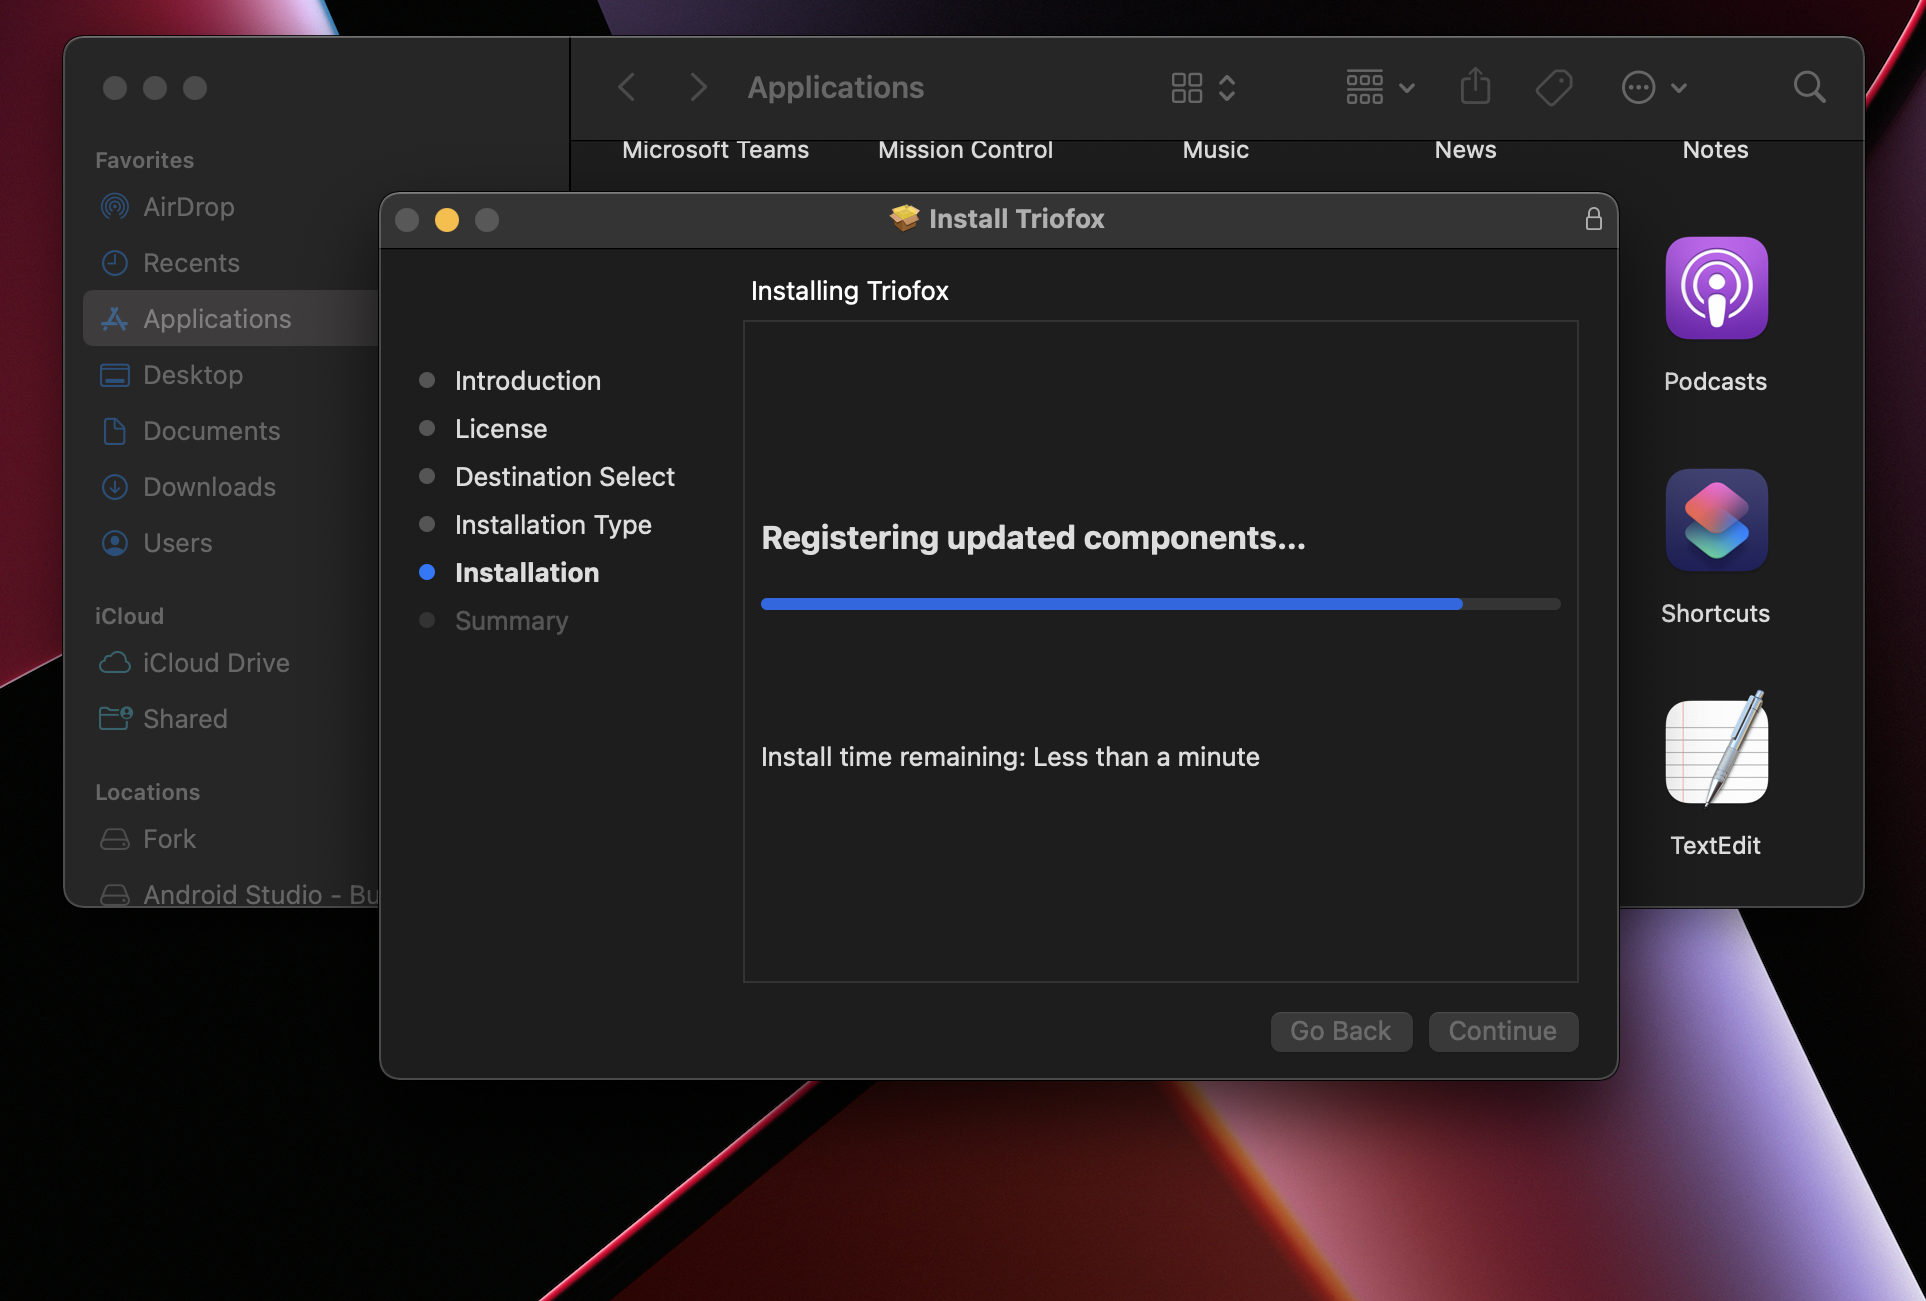Open iCloud Drive in Finder sidebar
The height and width of the screenshot is (1301, 1926).
click(x=230, y=662)
